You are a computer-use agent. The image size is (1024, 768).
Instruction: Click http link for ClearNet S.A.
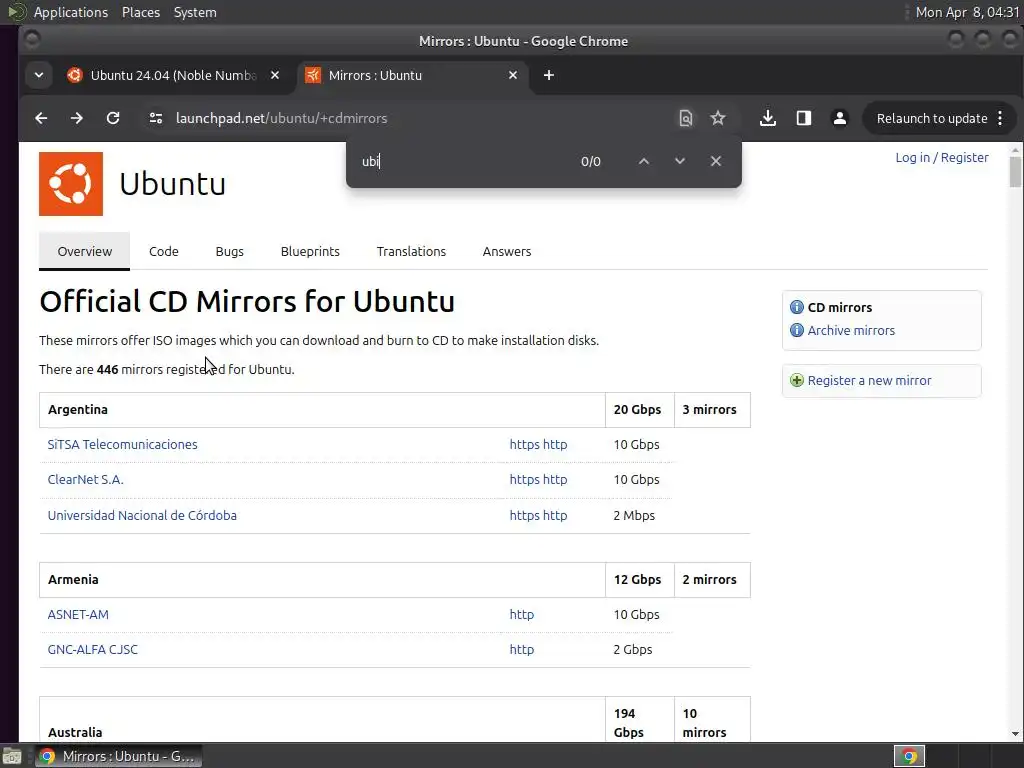(x=555, y=479)
